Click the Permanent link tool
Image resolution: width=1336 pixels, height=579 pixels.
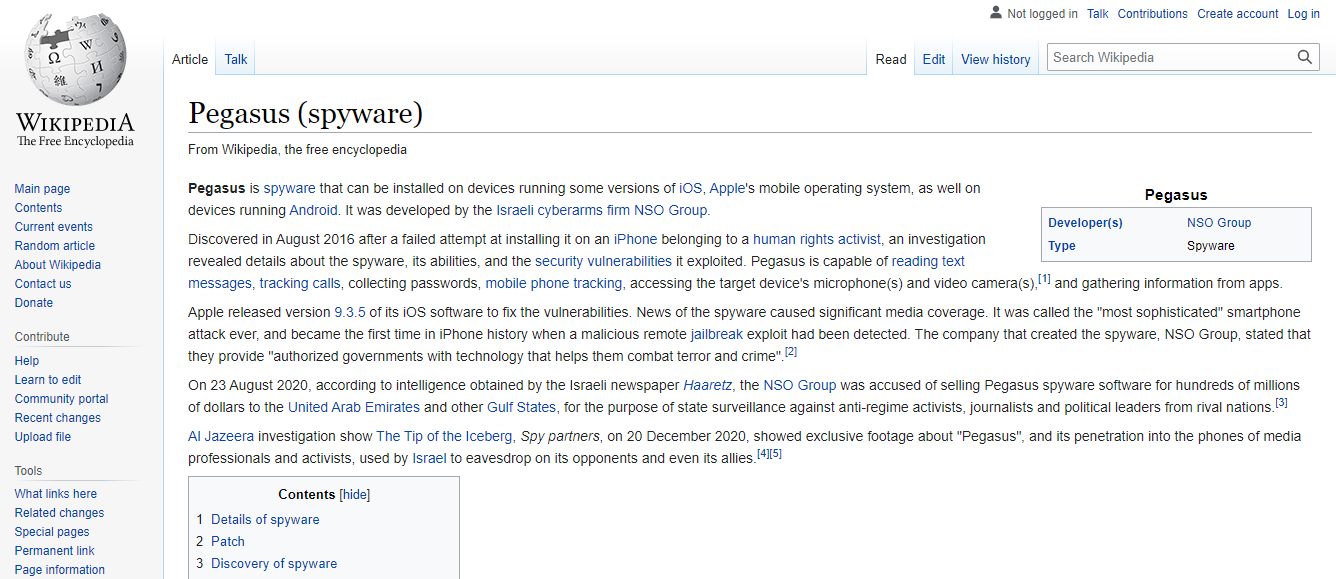(55, 551)
